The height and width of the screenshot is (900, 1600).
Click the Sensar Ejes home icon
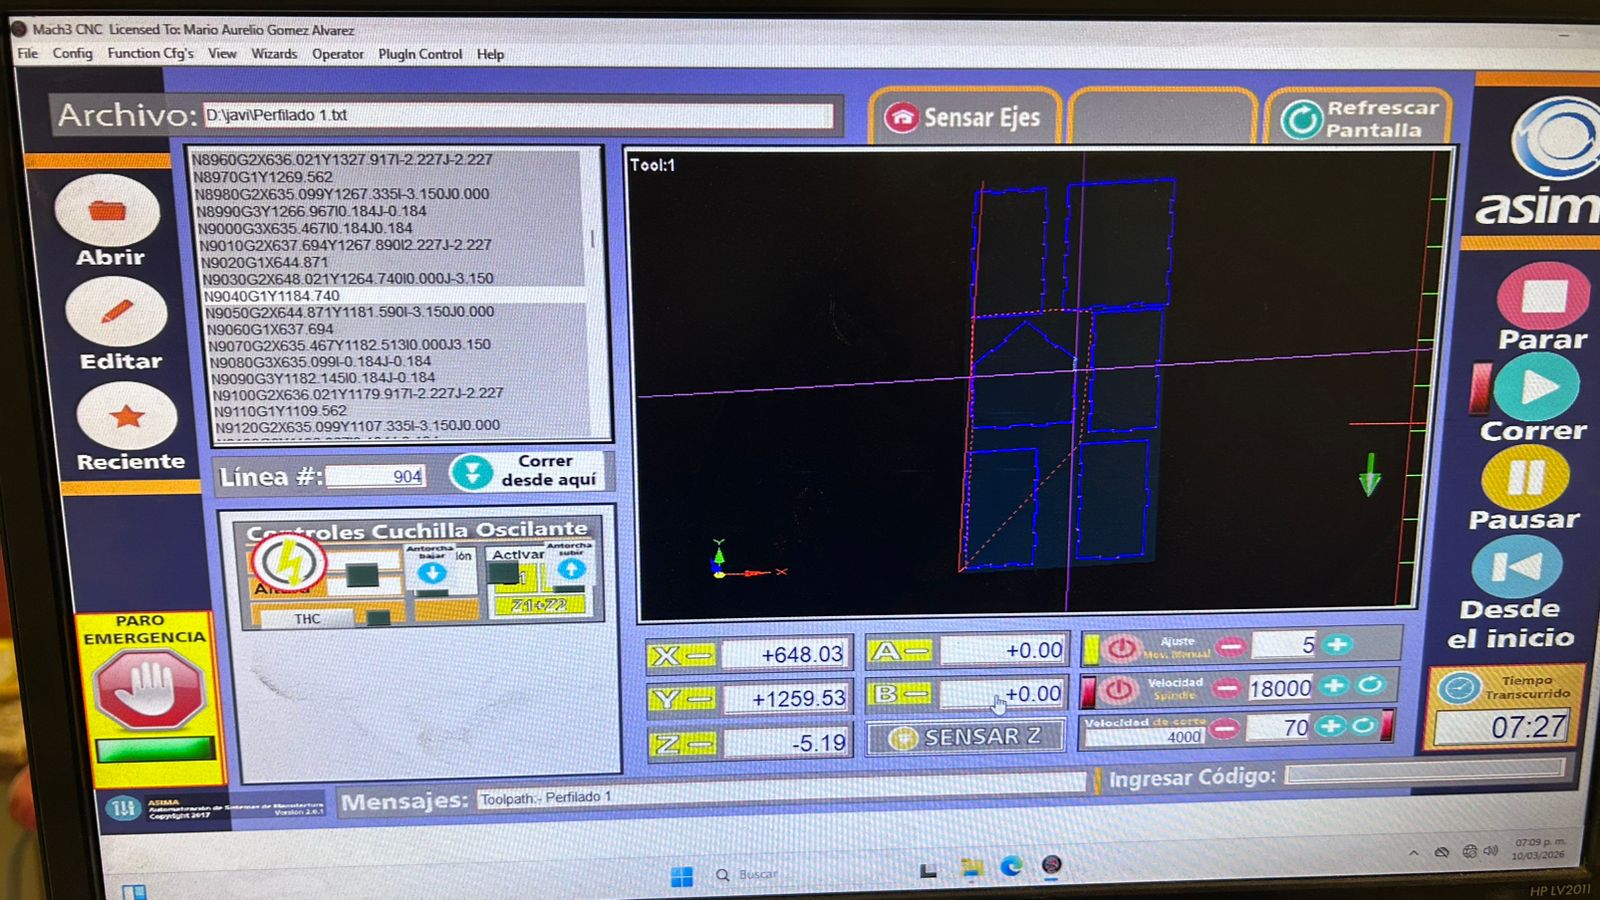pos(903,117)
